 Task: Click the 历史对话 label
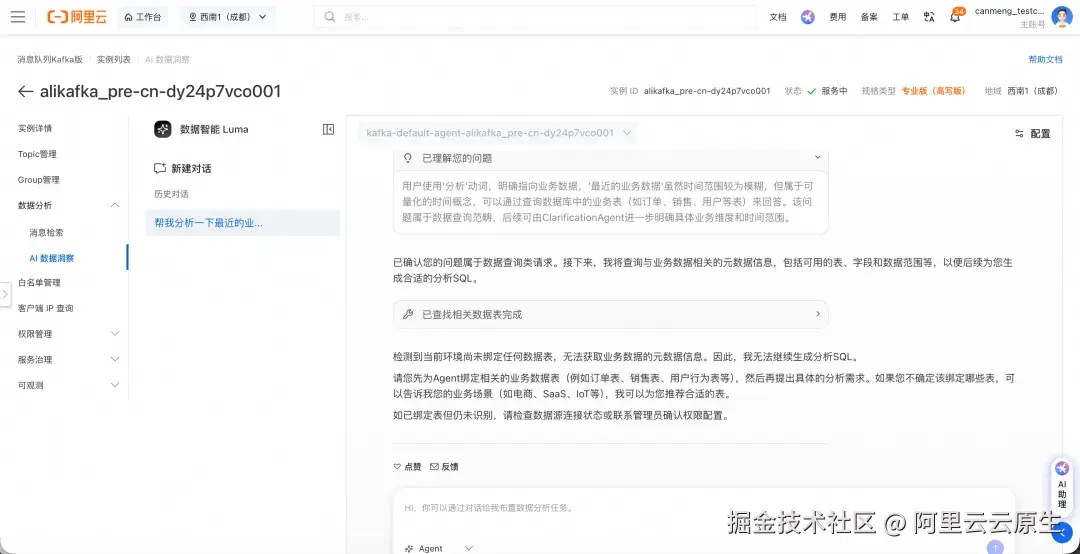click(x=172, y=194)
